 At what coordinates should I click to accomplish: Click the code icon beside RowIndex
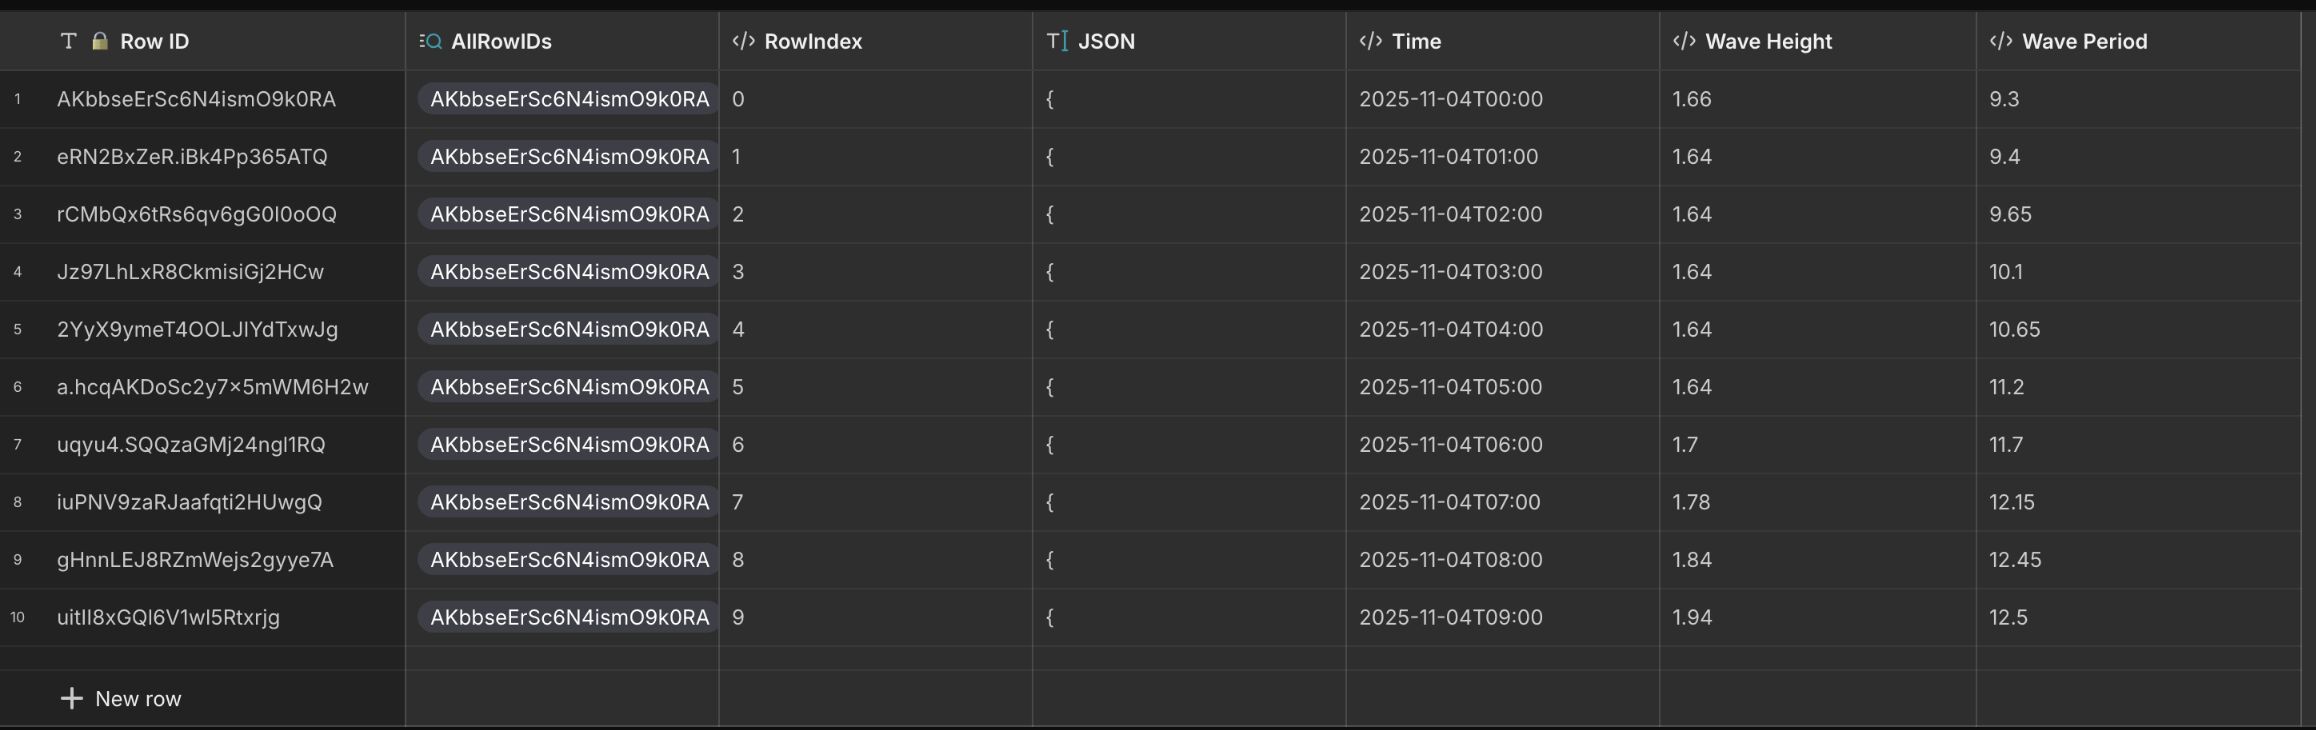pyautogui.click(x=743, y=41)
